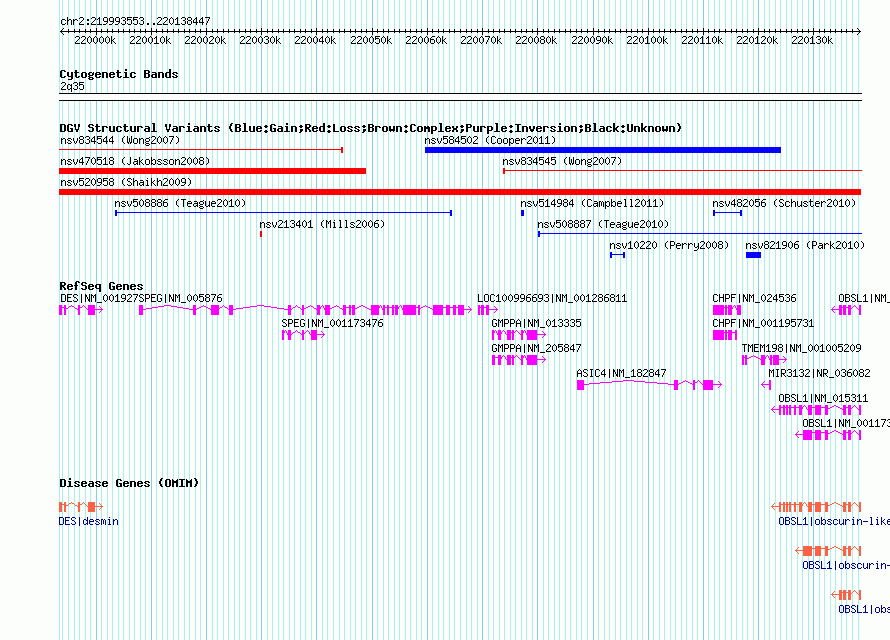The height and width of the screenshot is (640, 890).
Task: Click the nsv834545 (Wong2007) variant line
Action: 682,171
